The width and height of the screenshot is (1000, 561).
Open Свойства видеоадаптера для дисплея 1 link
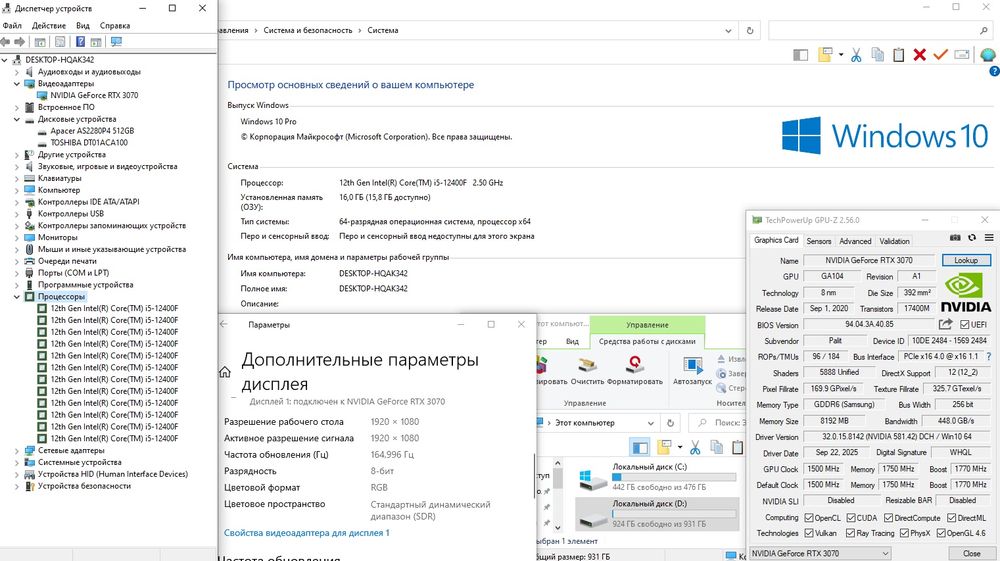coord(307,532)
